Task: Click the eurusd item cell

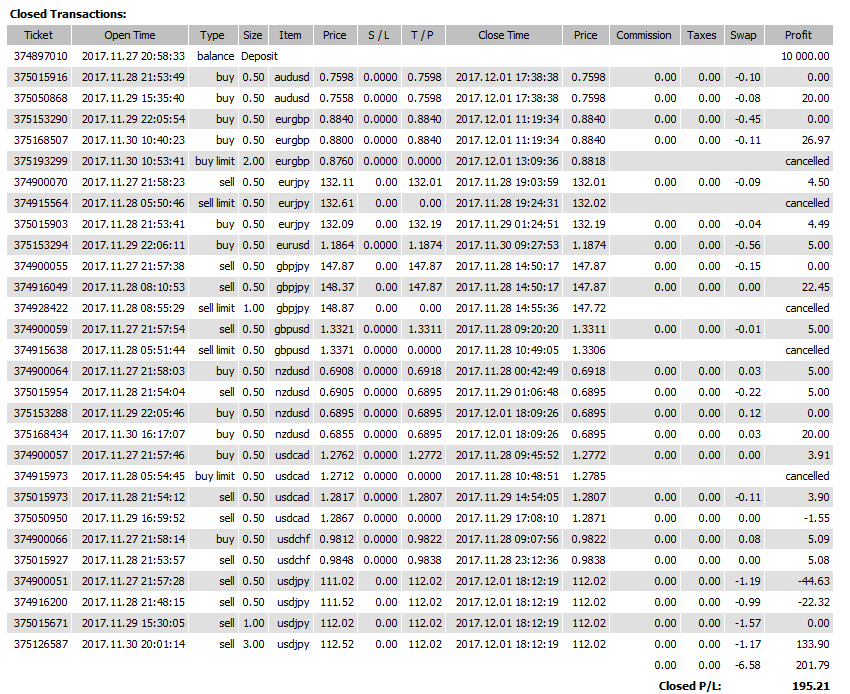Action: (293, 246)
